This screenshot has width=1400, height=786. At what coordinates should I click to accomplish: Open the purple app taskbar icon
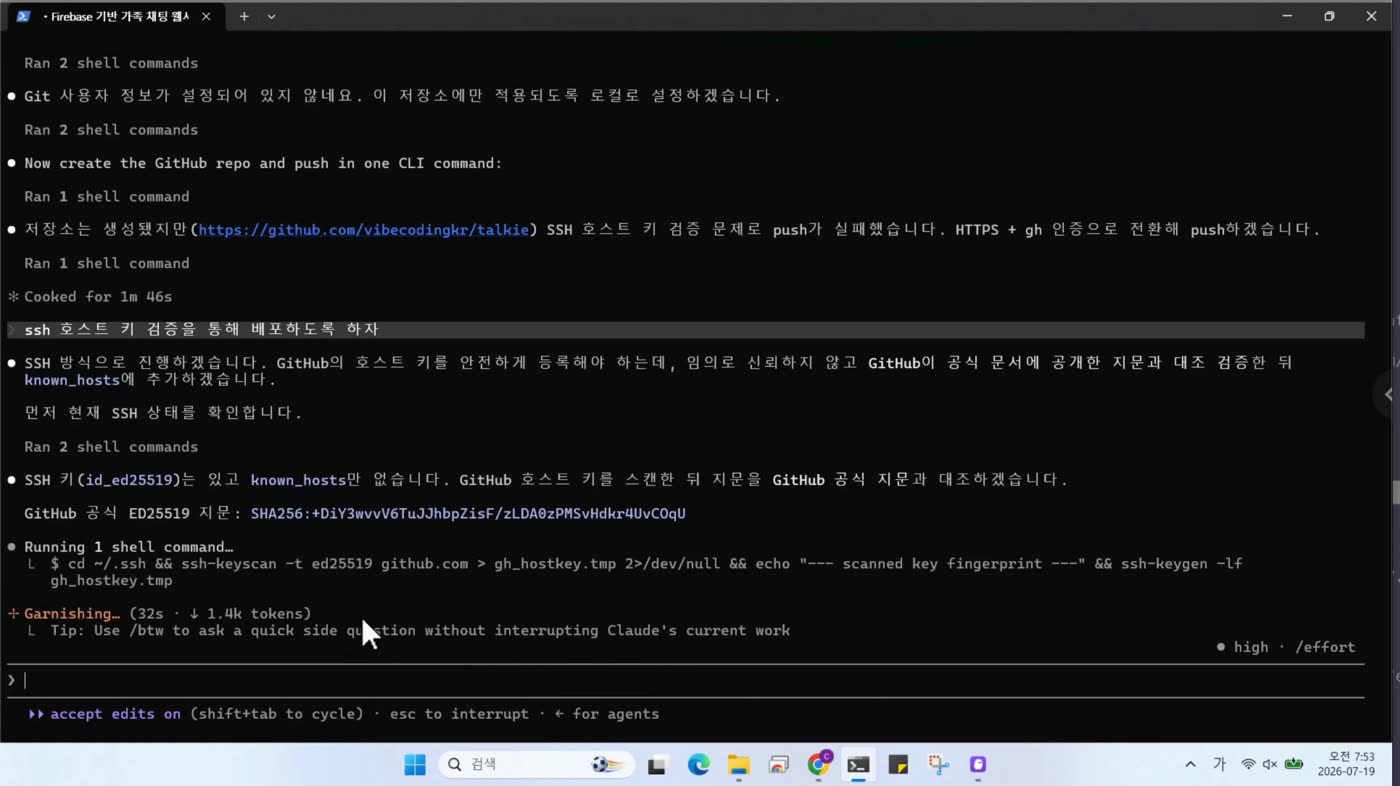(x=978, y=765)
